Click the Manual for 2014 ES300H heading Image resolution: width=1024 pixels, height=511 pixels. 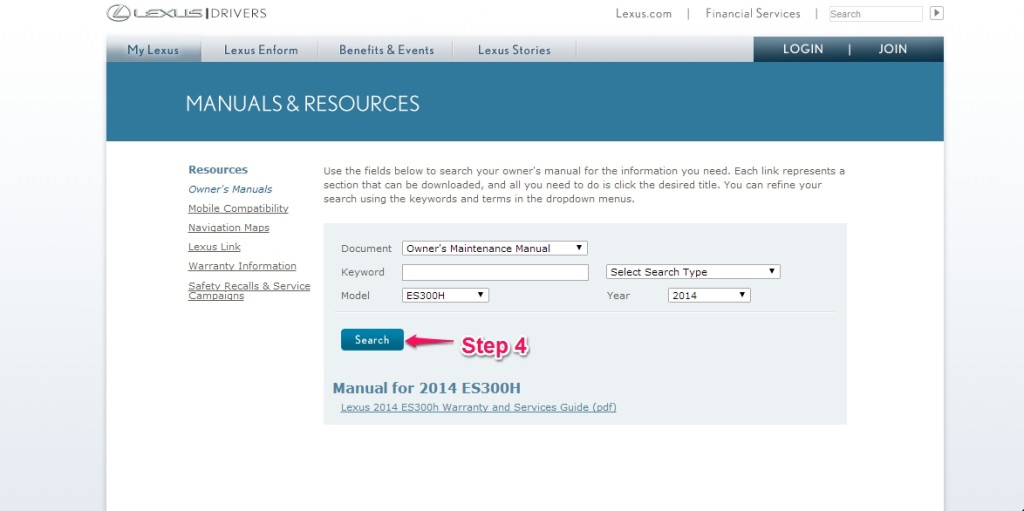pos(426,388)
